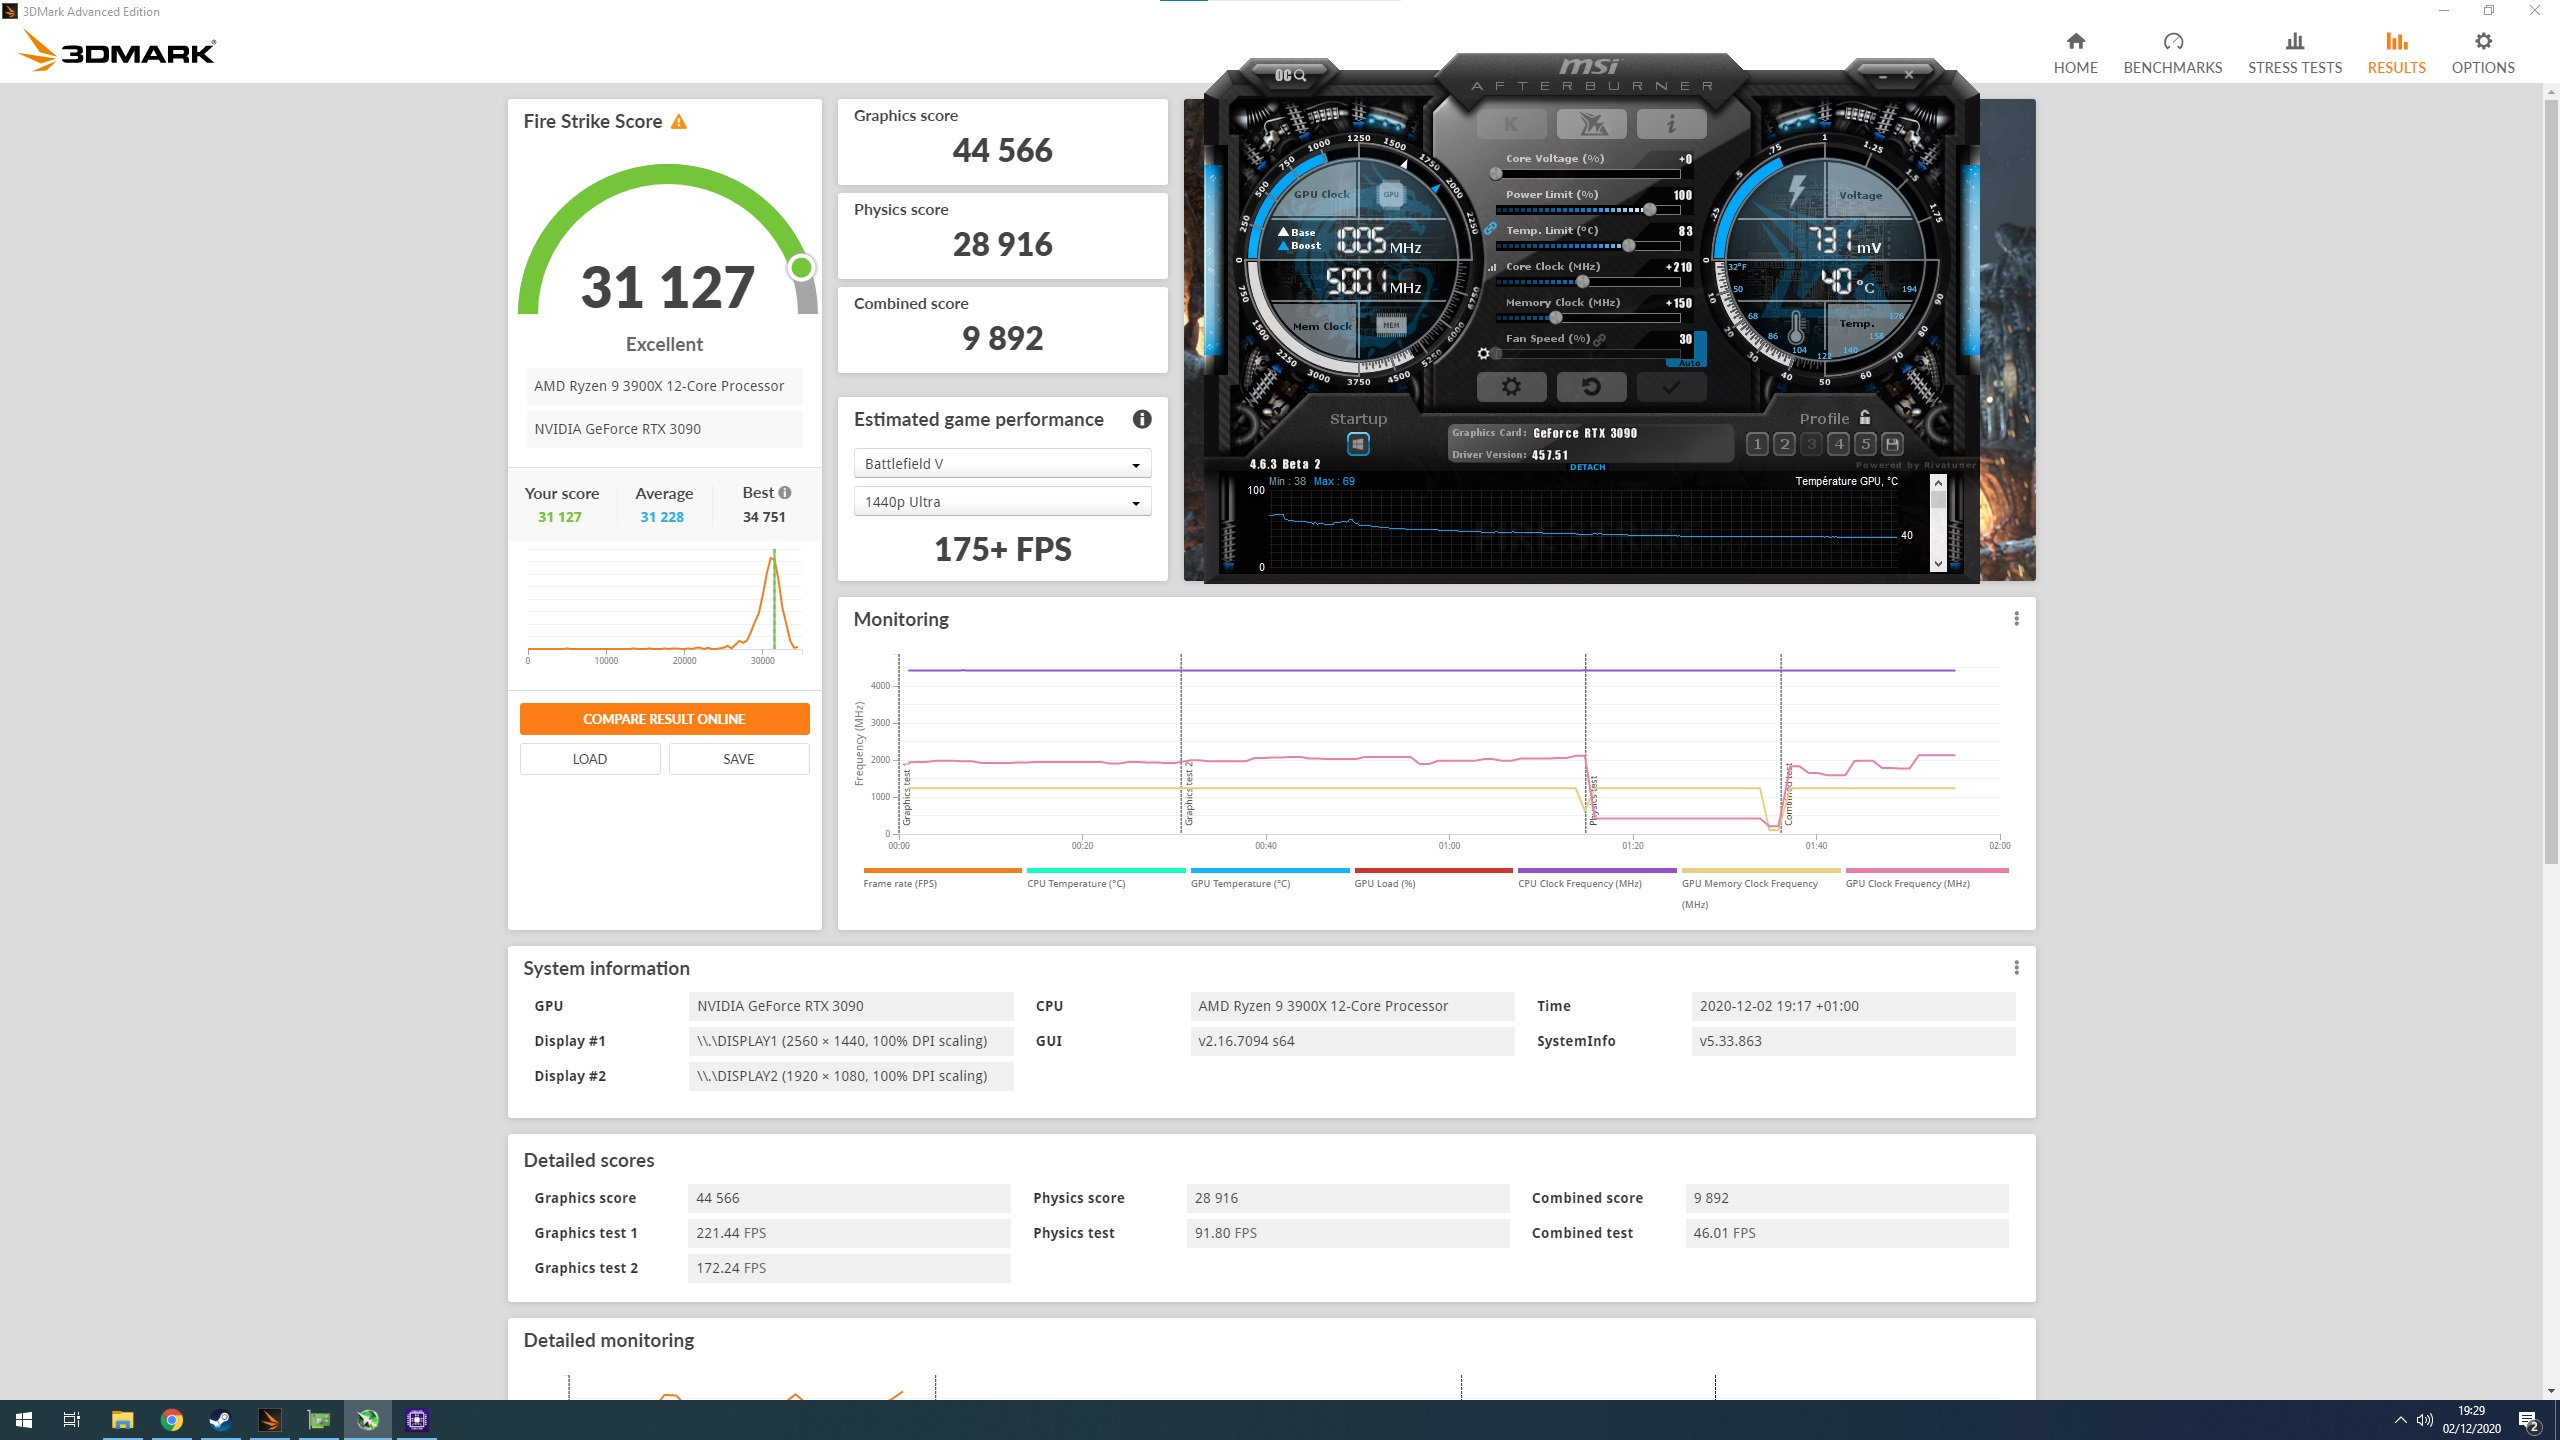Click Compare Result Online button

pos(664,719)
